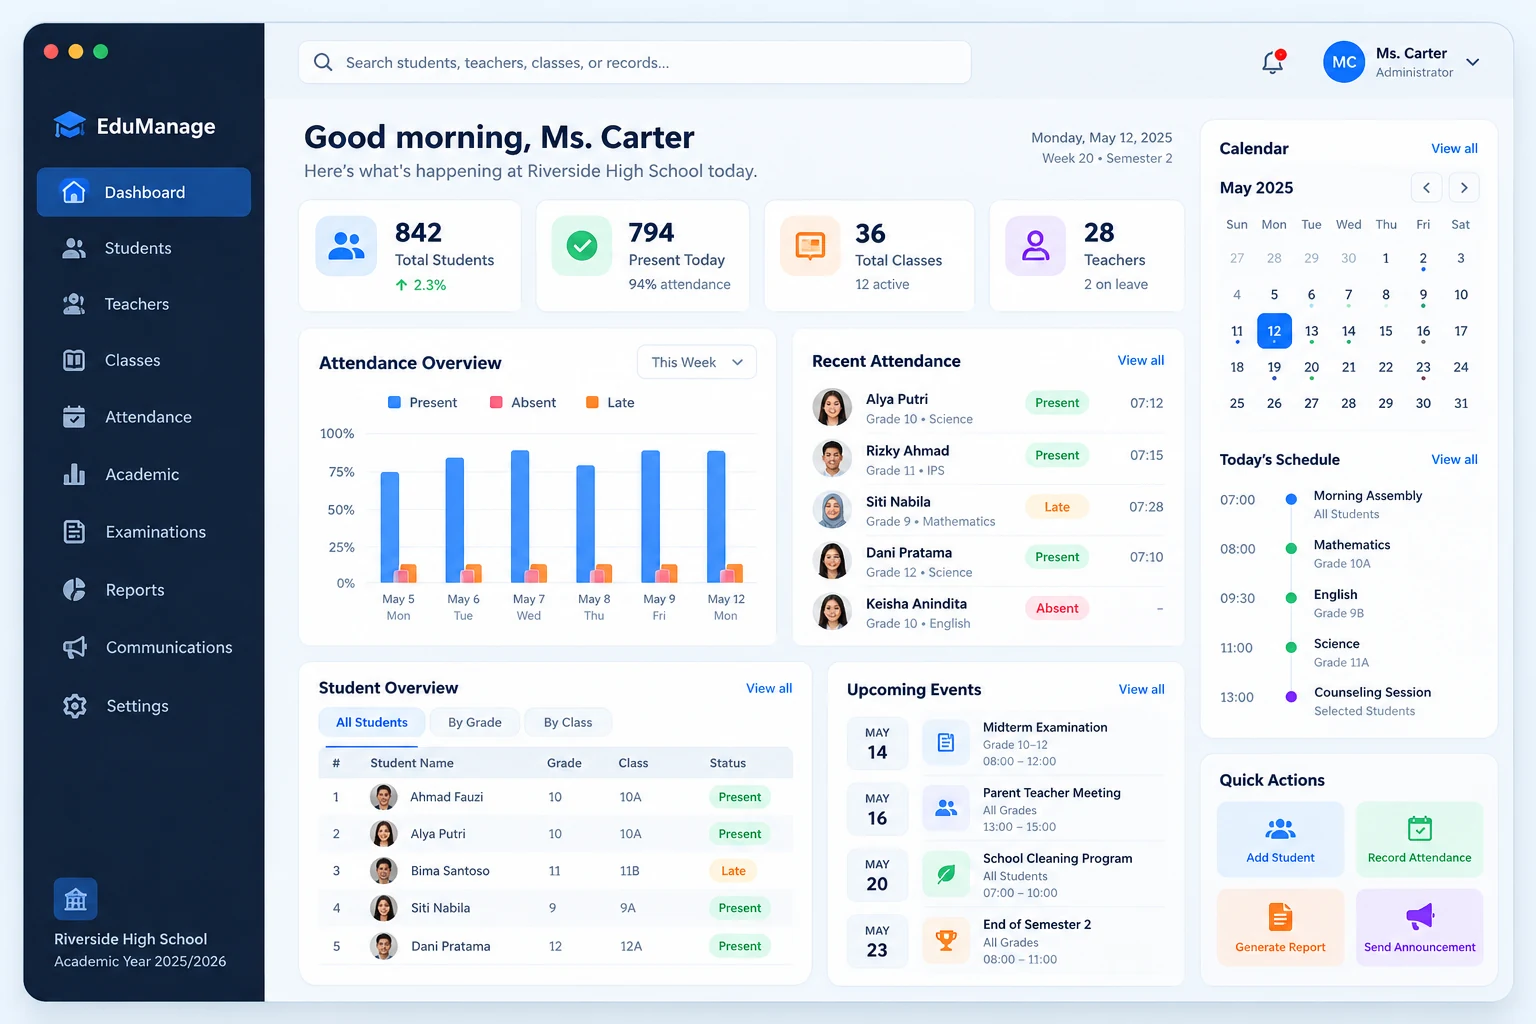Click Send Announcement quick action
This screenshot has width=1536, height=1024.
click(1419, 927)
